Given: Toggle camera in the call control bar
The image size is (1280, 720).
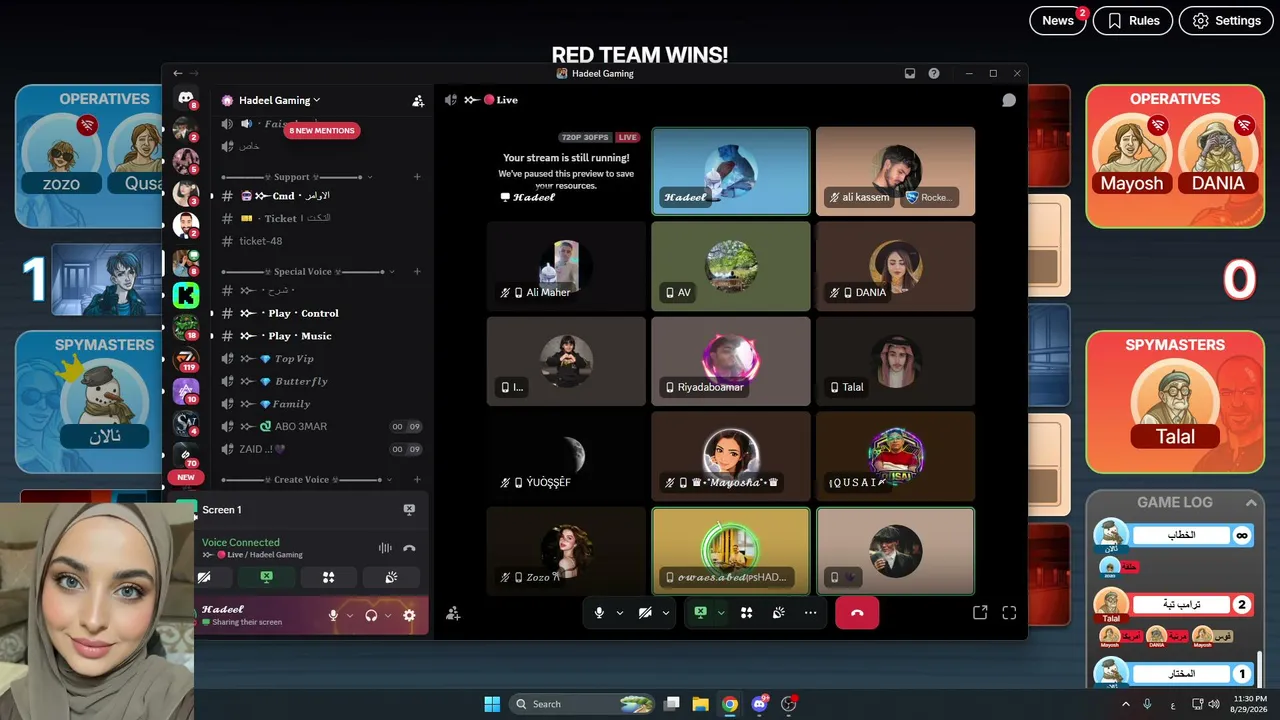Looking at the screenshot, I should pyautogui.click(x=645, y=613).
